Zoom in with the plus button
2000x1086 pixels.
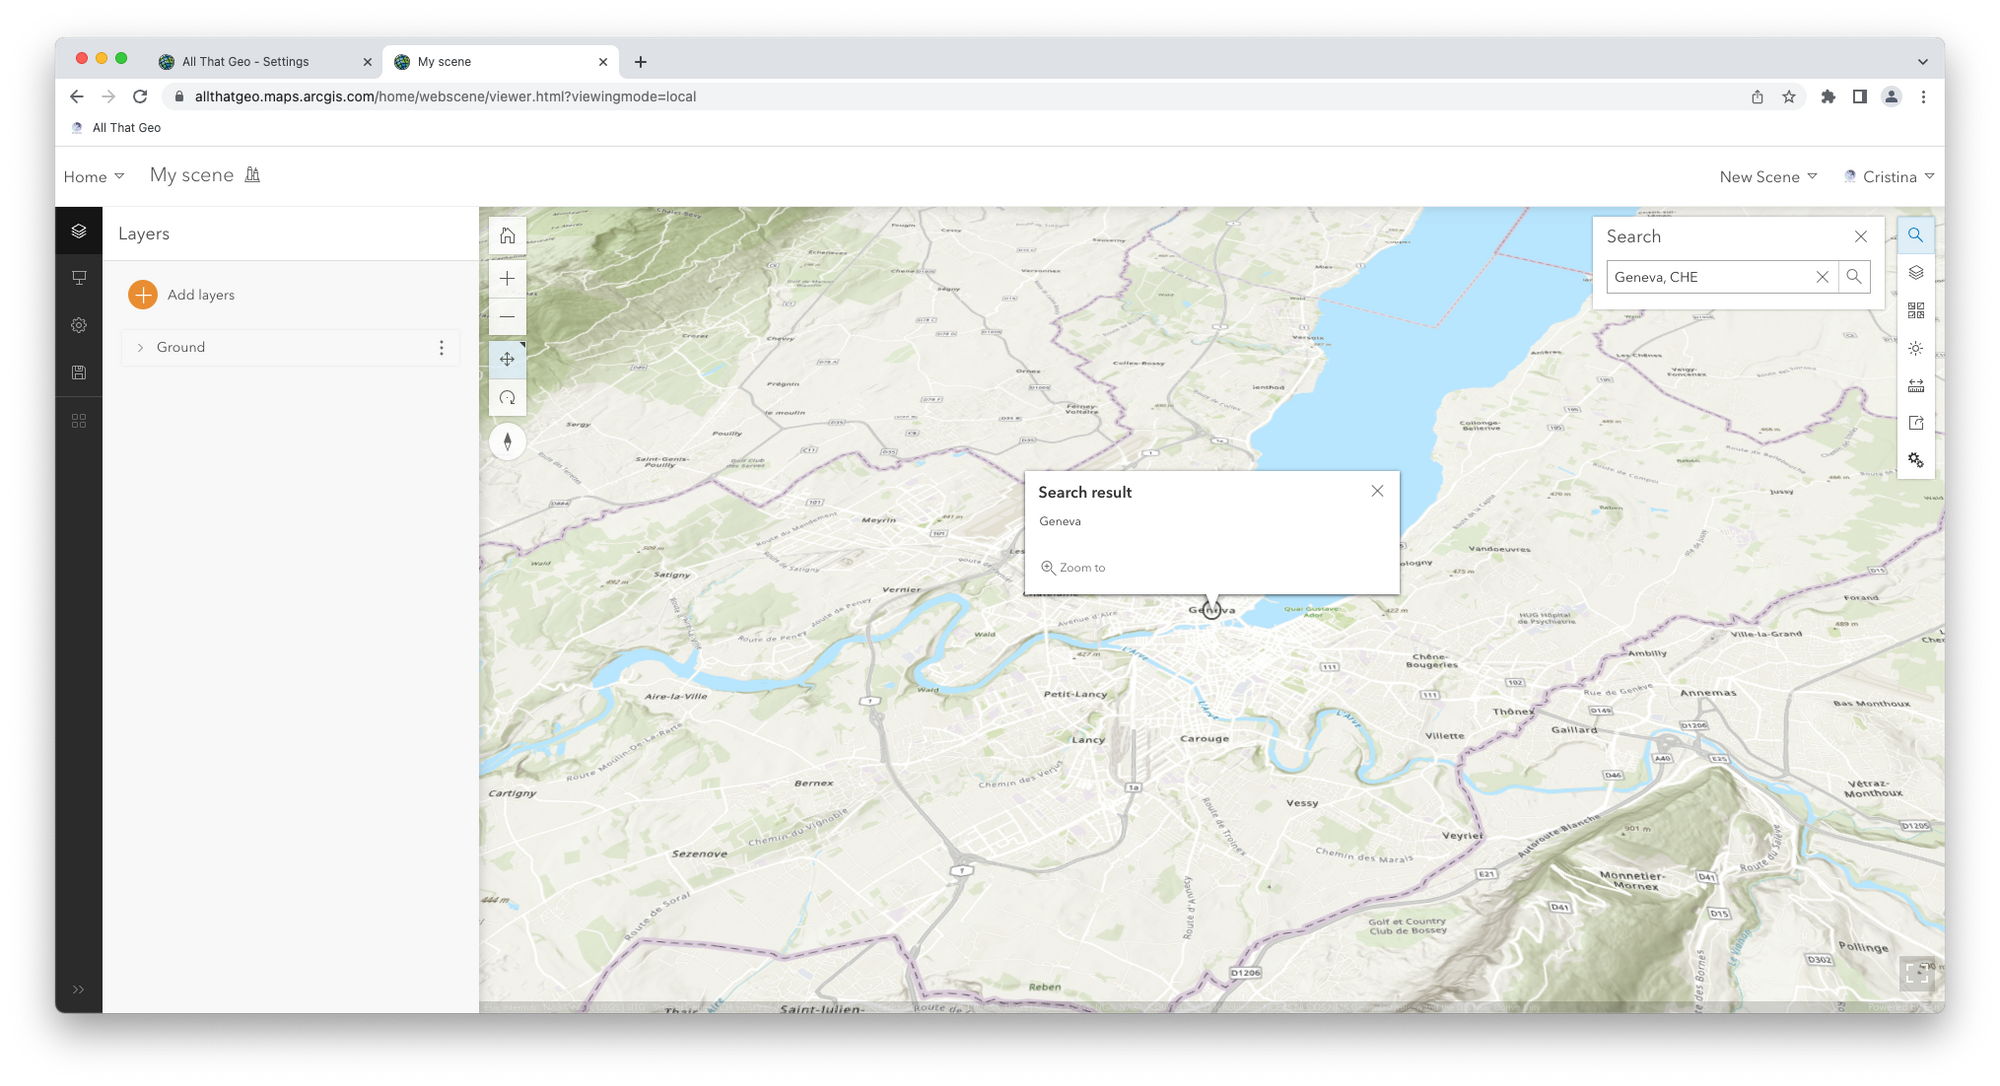coord(507,278)
